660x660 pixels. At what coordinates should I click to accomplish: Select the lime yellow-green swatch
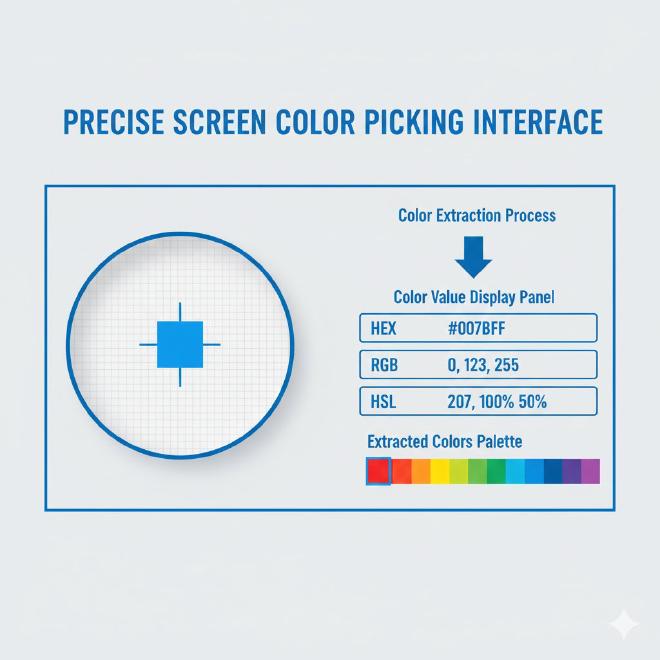[x=459, y=471]
